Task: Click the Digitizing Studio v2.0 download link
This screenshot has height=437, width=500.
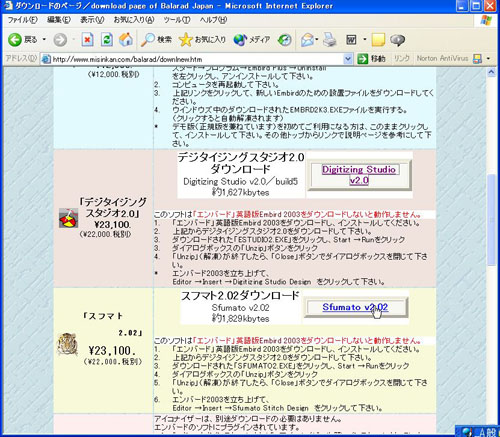Action: coord(359,175)
